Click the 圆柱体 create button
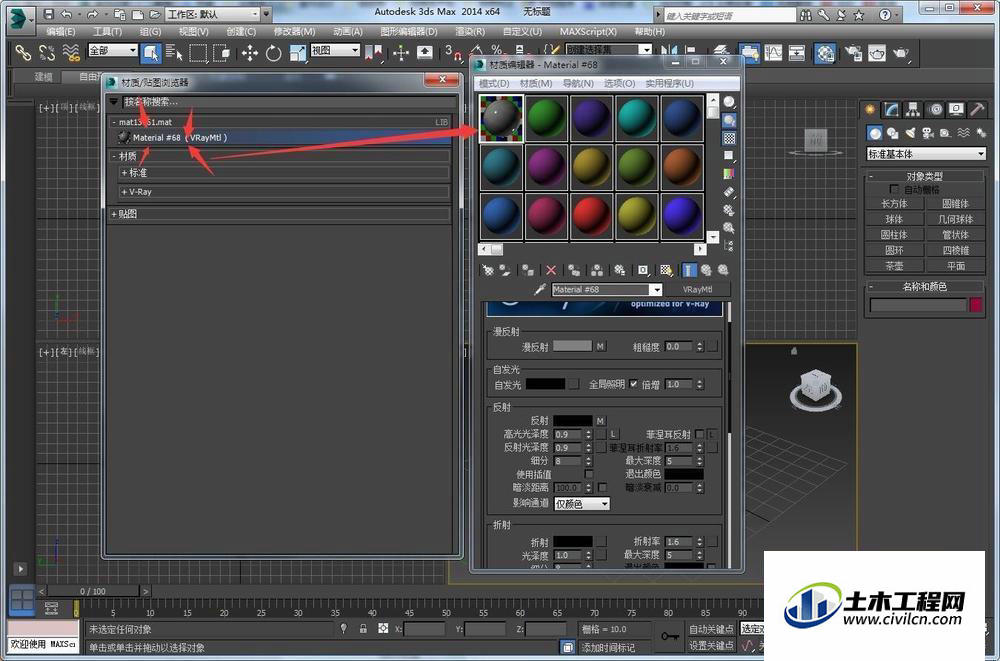Image resolution: width=1000 pixels, height=661 pixels. [x=894, y=235]
